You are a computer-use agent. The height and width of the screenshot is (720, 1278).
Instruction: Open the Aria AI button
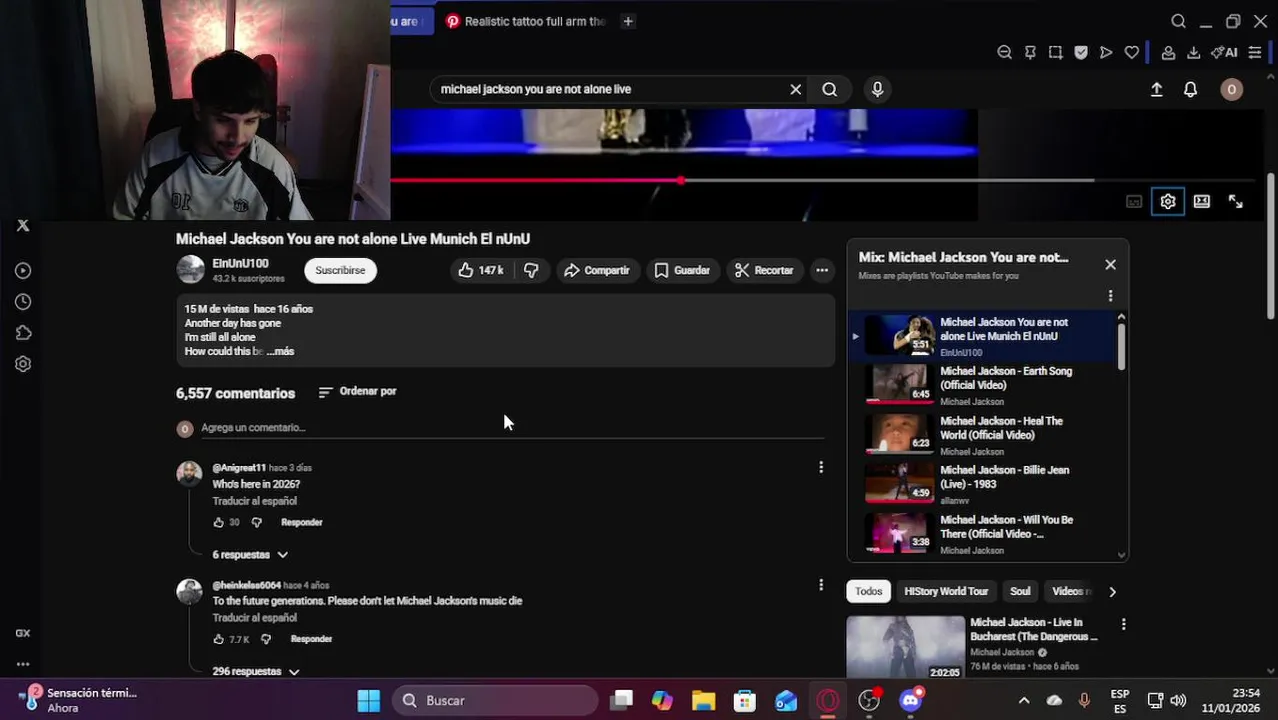point(1224,53)
